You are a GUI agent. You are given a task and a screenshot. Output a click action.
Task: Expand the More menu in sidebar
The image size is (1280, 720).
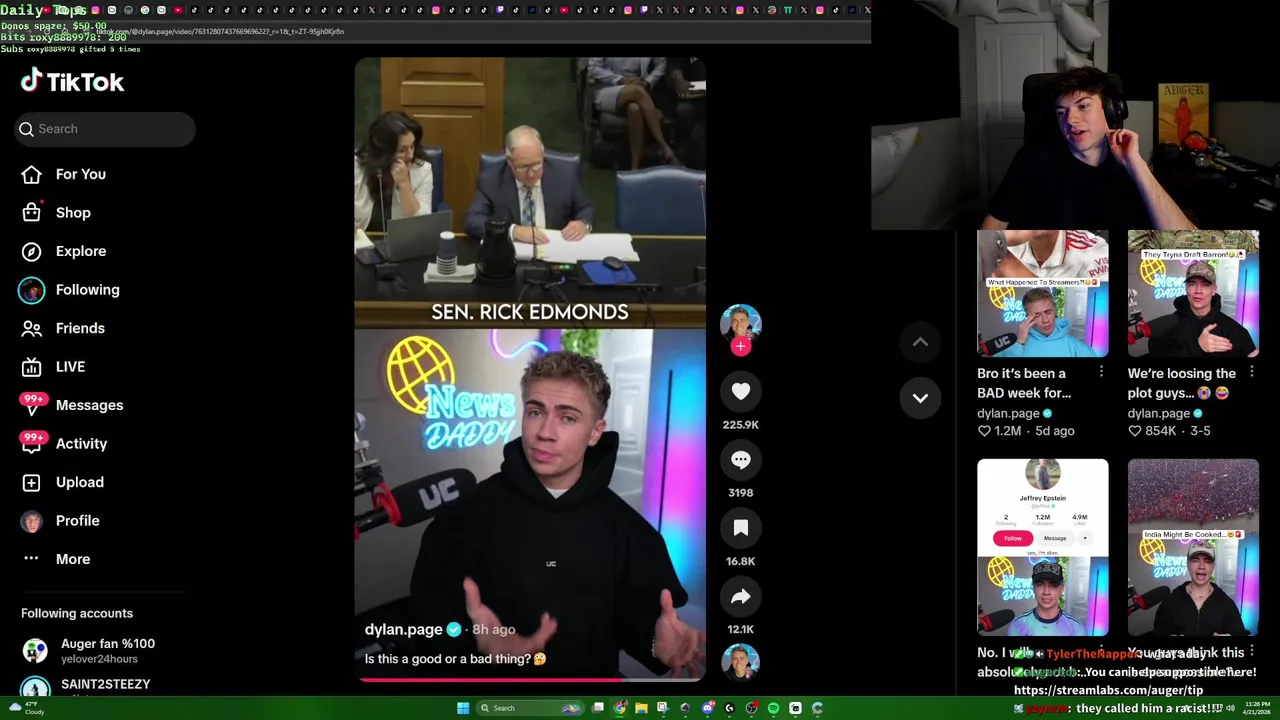point(72,559)
